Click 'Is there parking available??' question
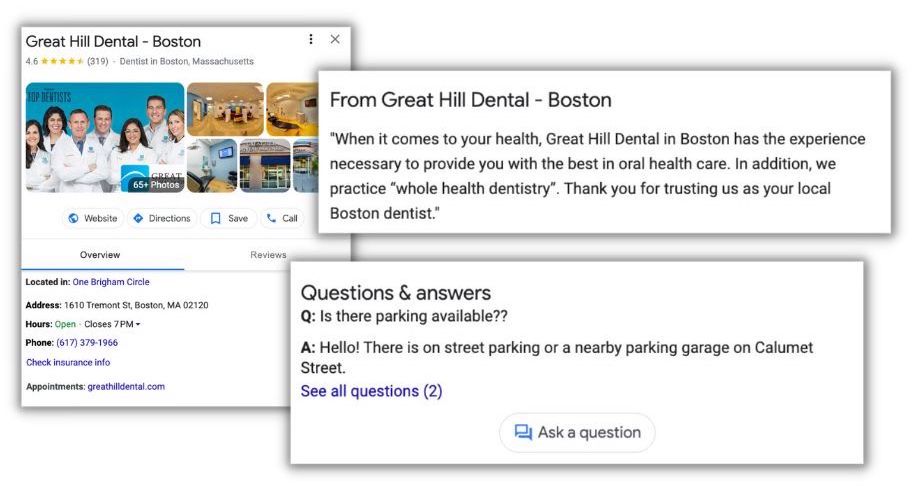920x492 pixels. tap(414, 316)
